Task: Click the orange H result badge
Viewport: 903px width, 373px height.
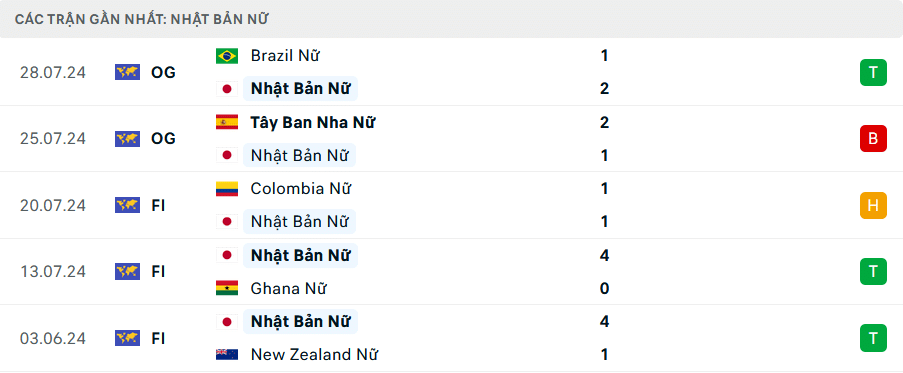Action: coord(873,205)
